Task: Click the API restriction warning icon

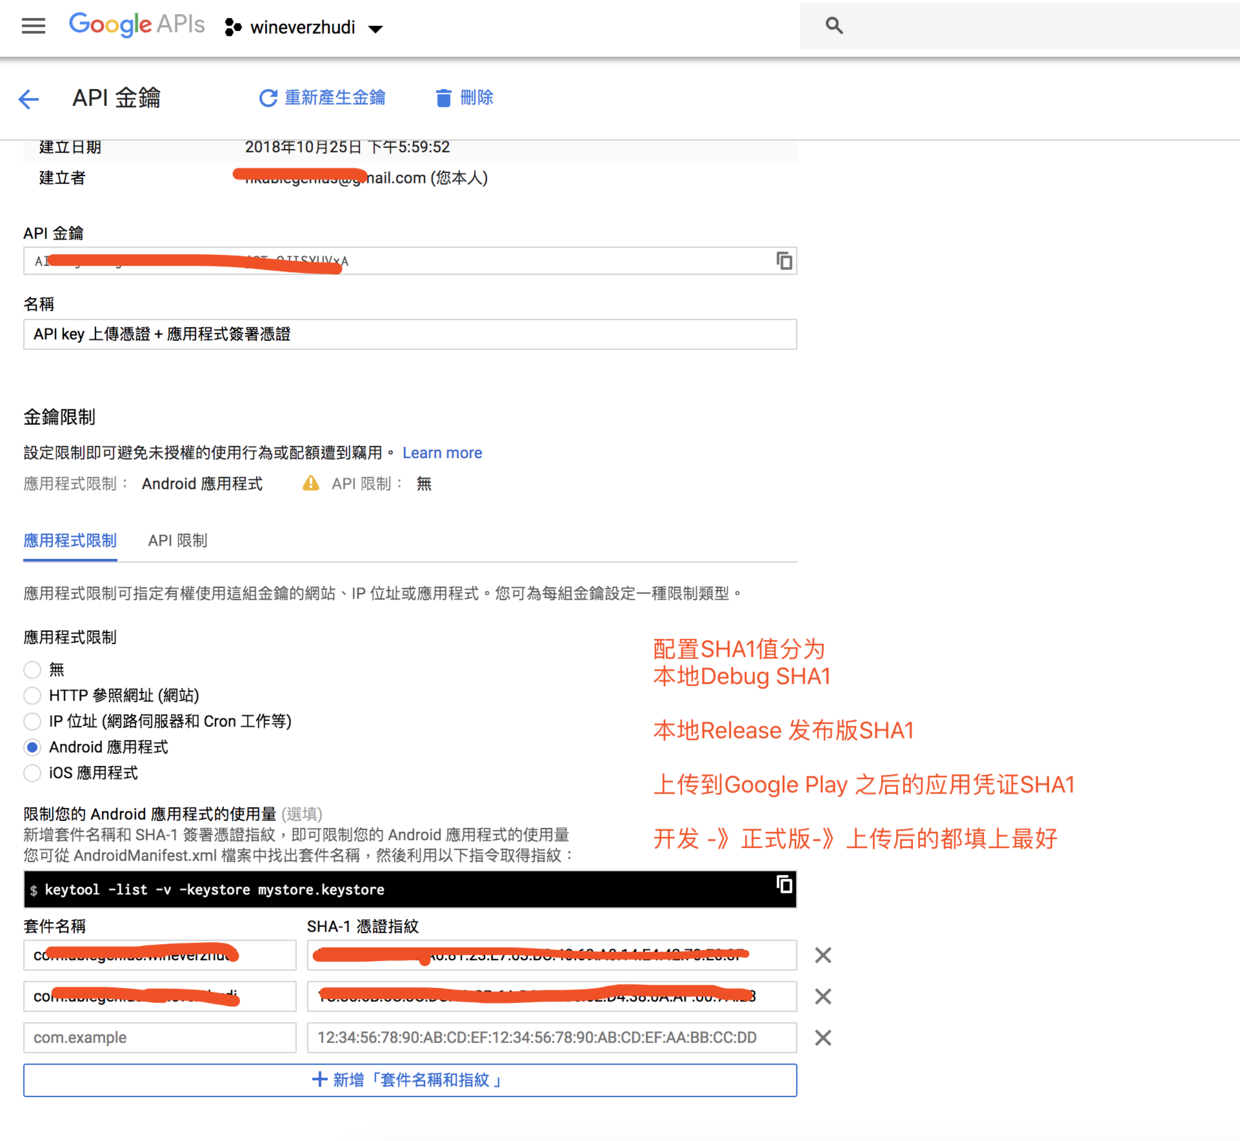Action: [x=311, y=483]
